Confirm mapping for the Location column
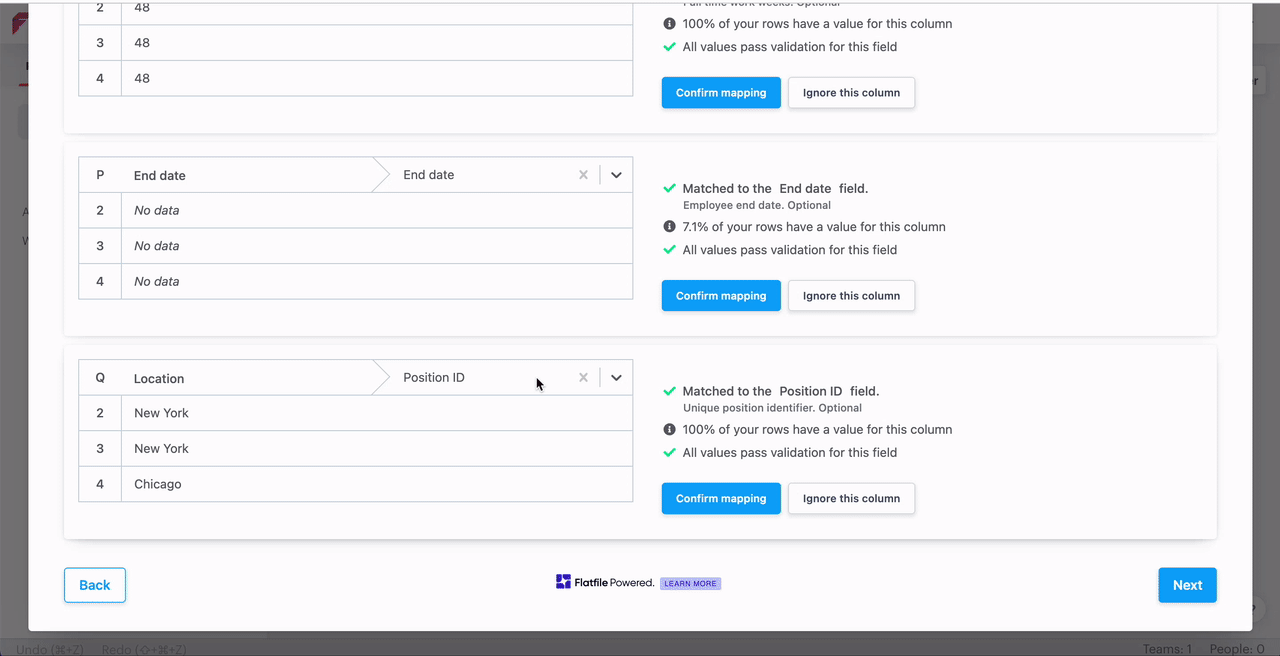The width and height of the screenshot is (1280, 656). click(x=720, y=499)
